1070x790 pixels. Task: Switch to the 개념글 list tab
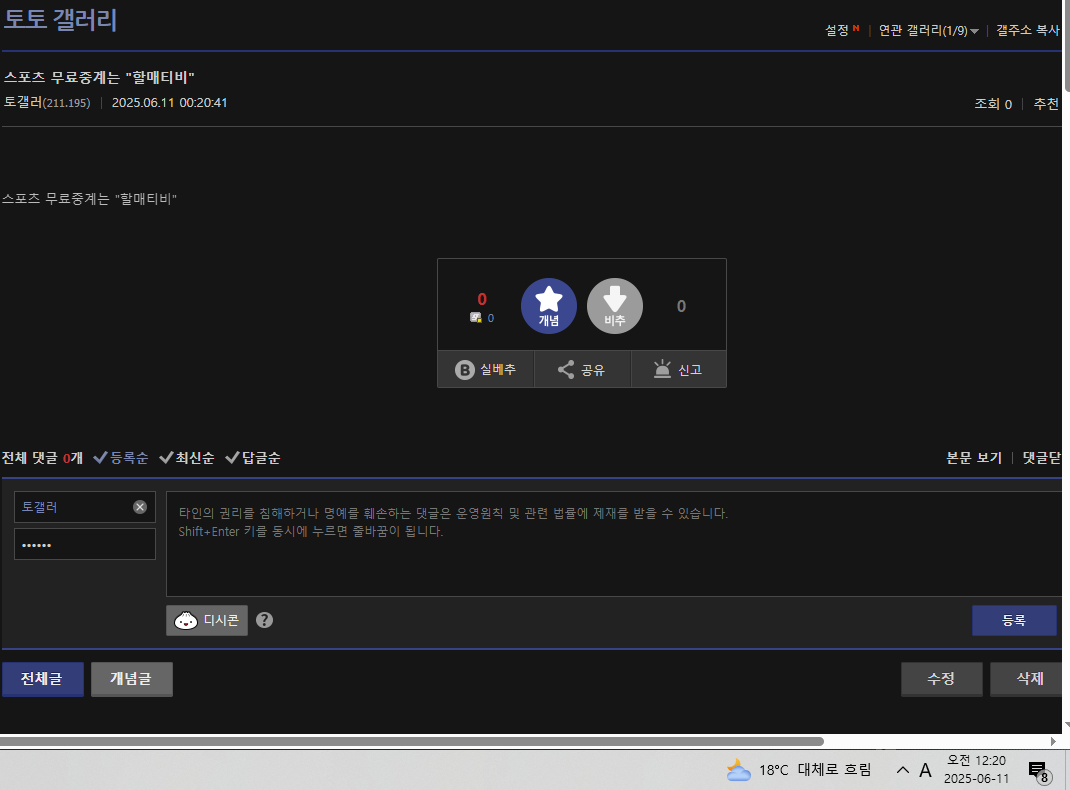tap(131, 679)
